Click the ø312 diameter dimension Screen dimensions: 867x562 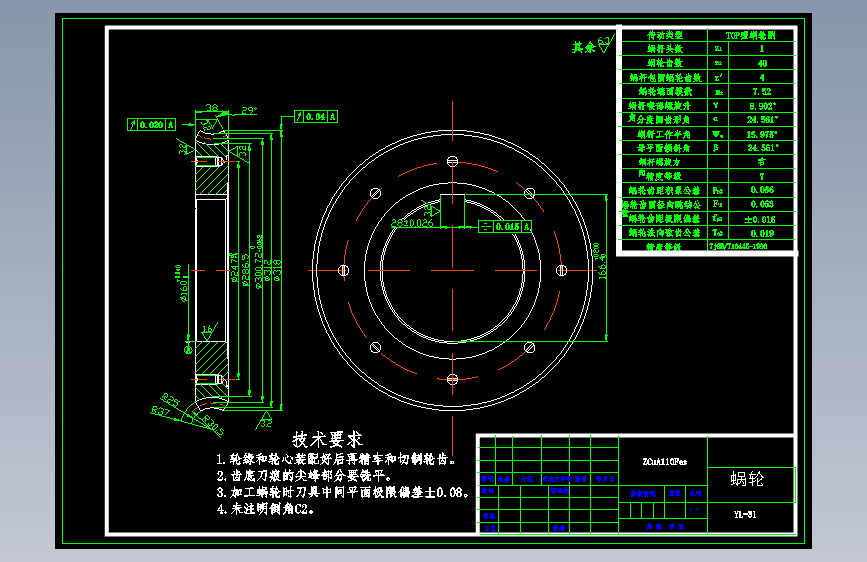[x=268, y=270]
